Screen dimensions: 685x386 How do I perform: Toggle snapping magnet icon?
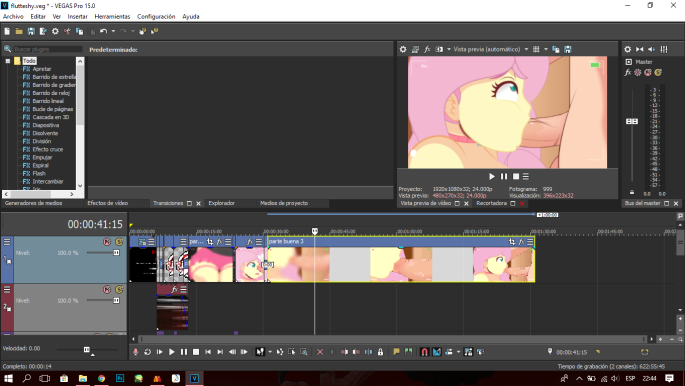pyautogui.click(x=424, y=352)
